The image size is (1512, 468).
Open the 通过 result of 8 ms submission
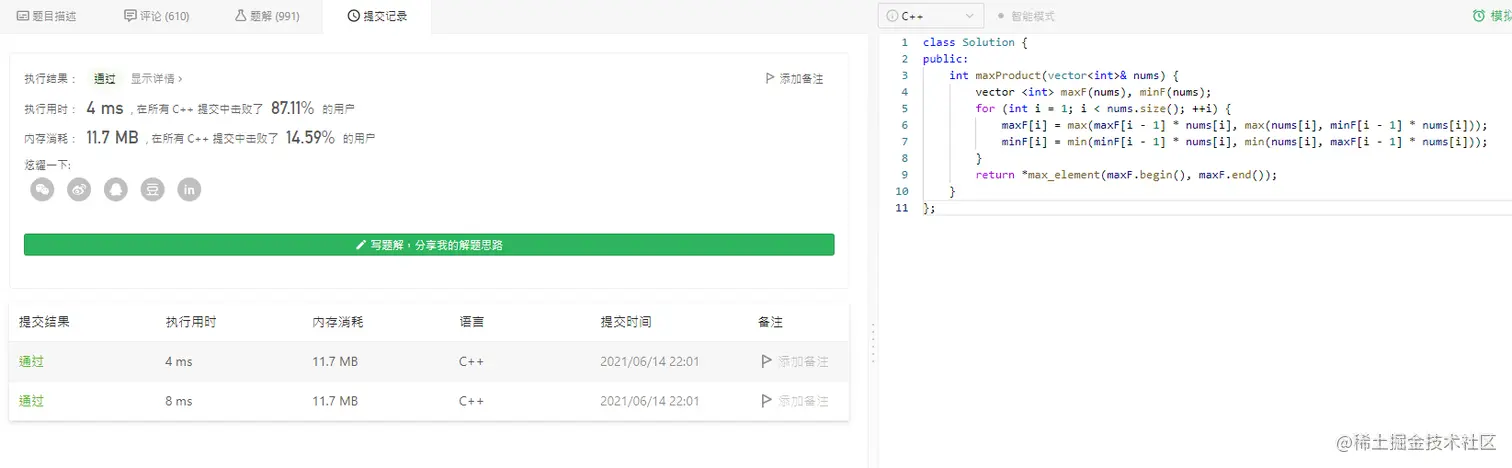click(32, 401)
